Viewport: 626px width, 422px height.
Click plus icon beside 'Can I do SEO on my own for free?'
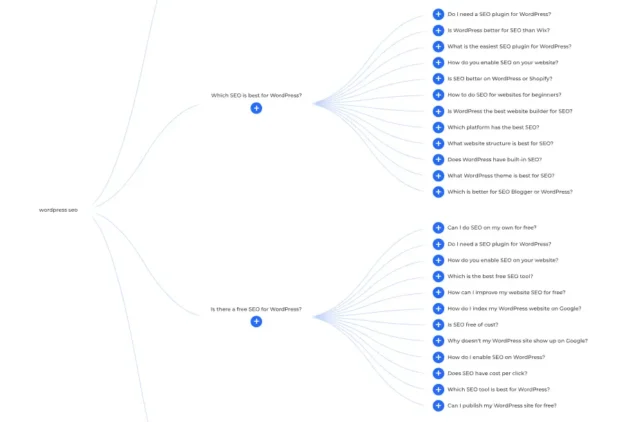point(438,228)
